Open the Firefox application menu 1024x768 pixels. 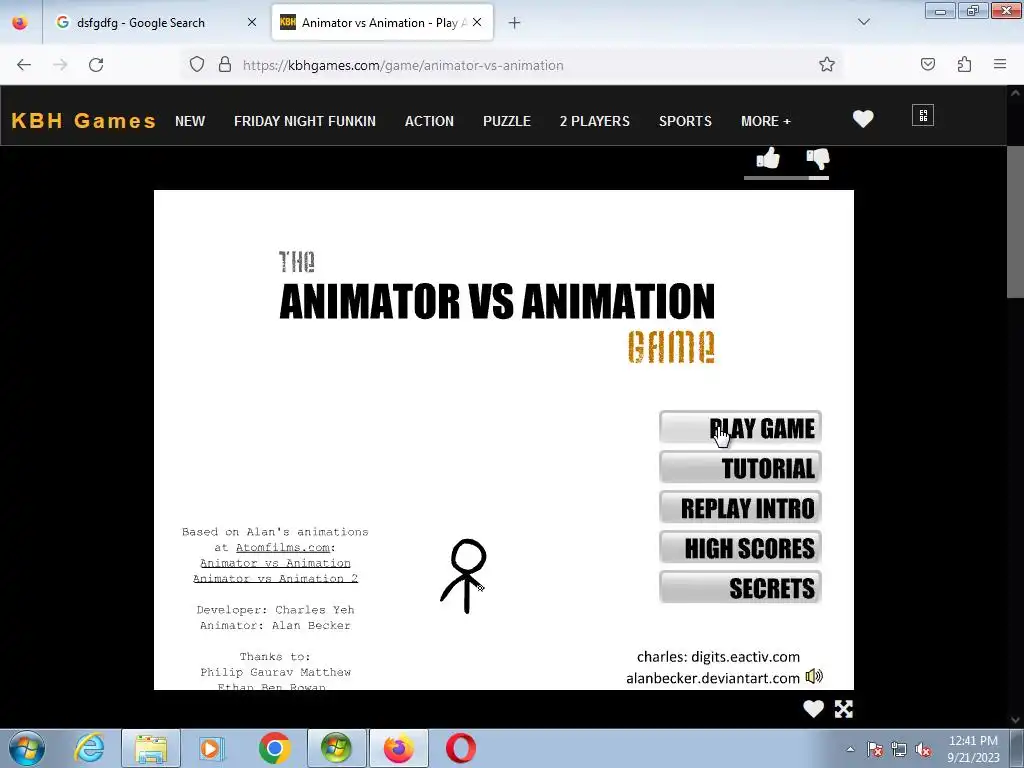pos(1000,64)
